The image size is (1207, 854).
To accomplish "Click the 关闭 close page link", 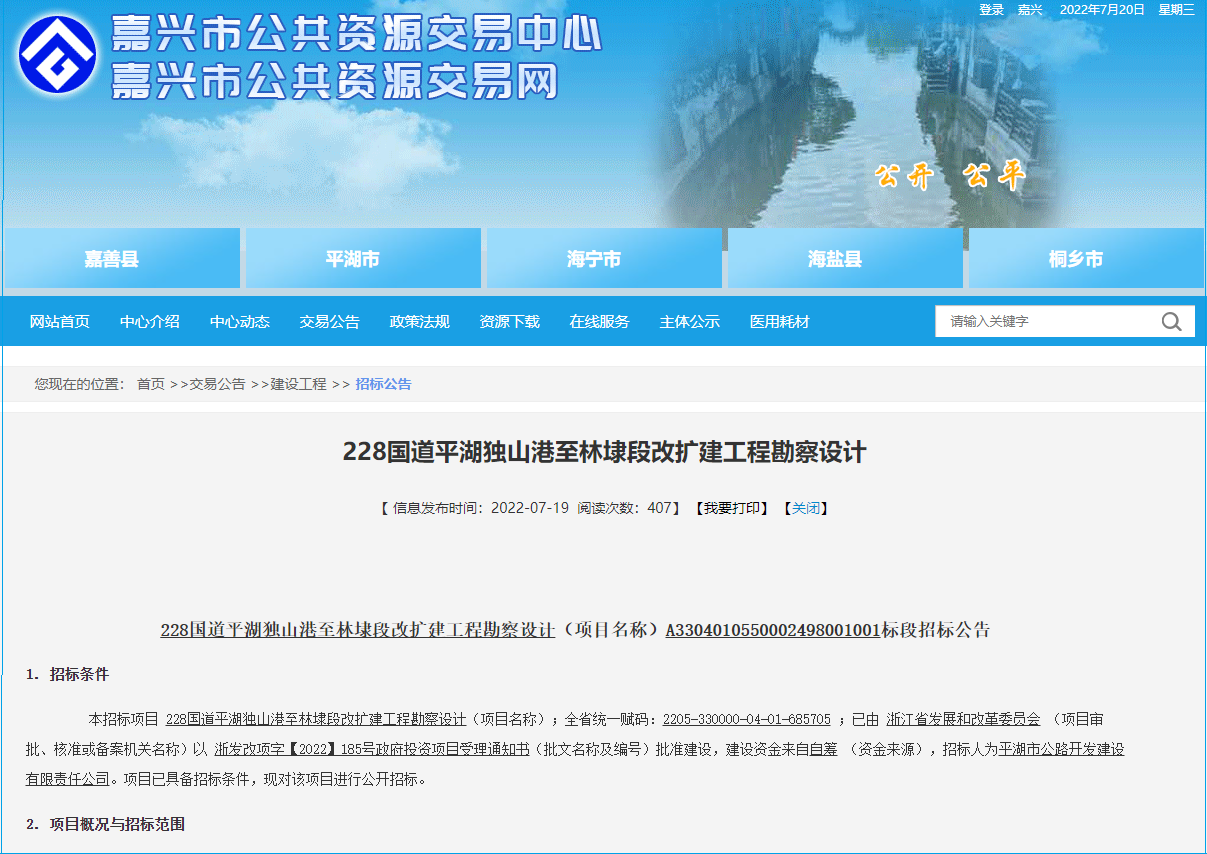I will (805, 508).
